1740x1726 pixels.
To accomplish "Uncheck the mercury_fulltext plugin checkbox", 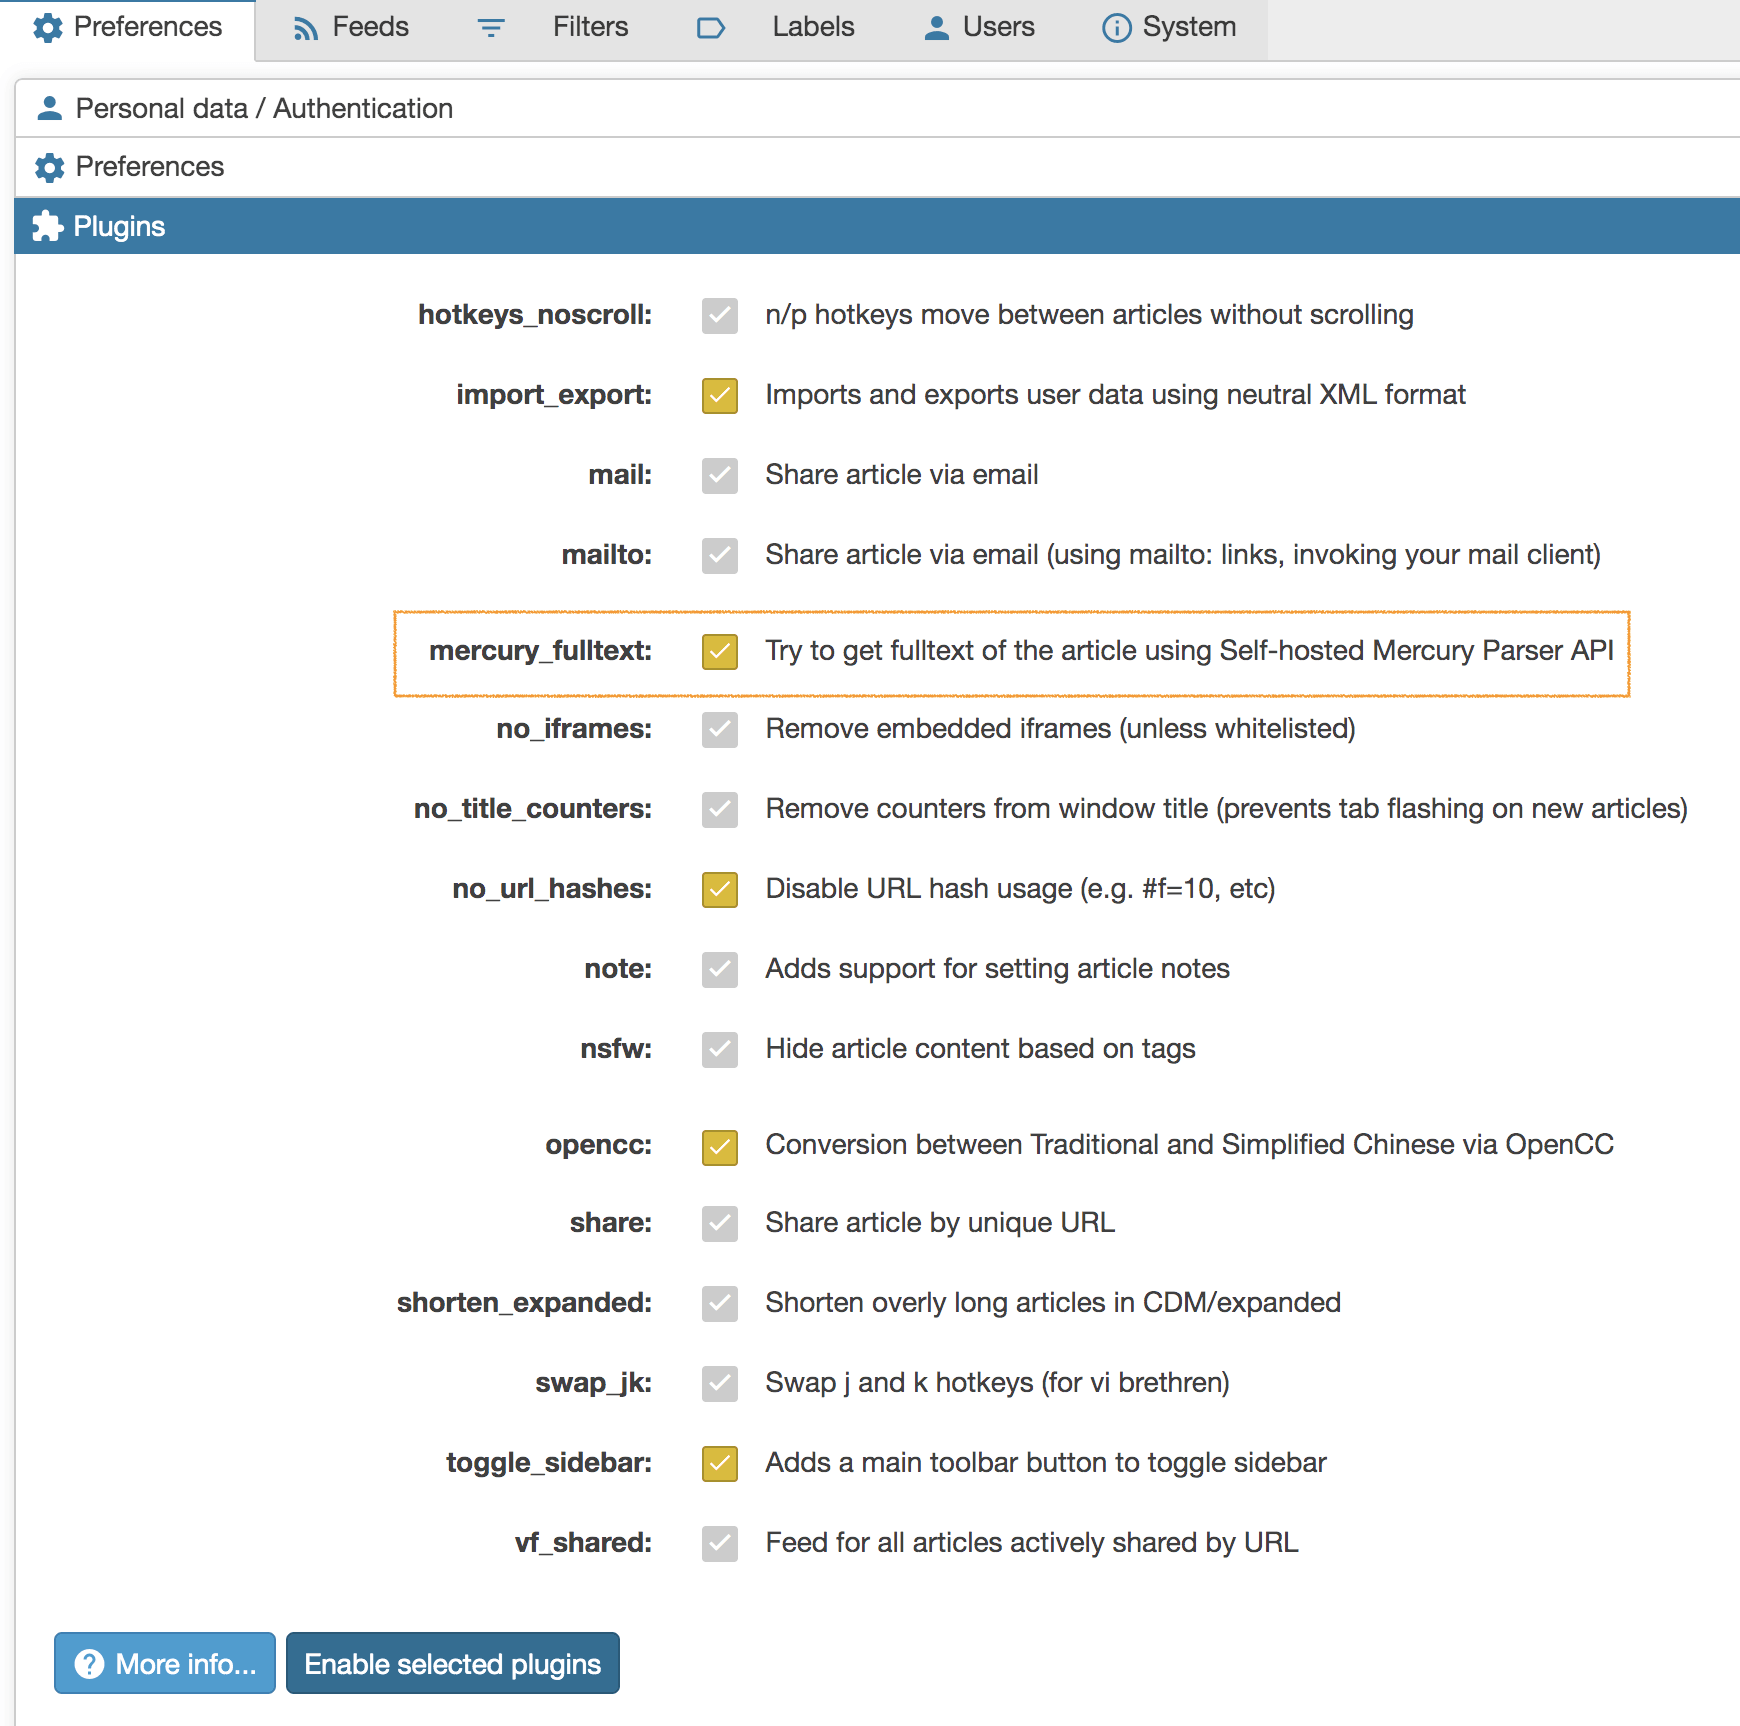I will tap(720, 652).
